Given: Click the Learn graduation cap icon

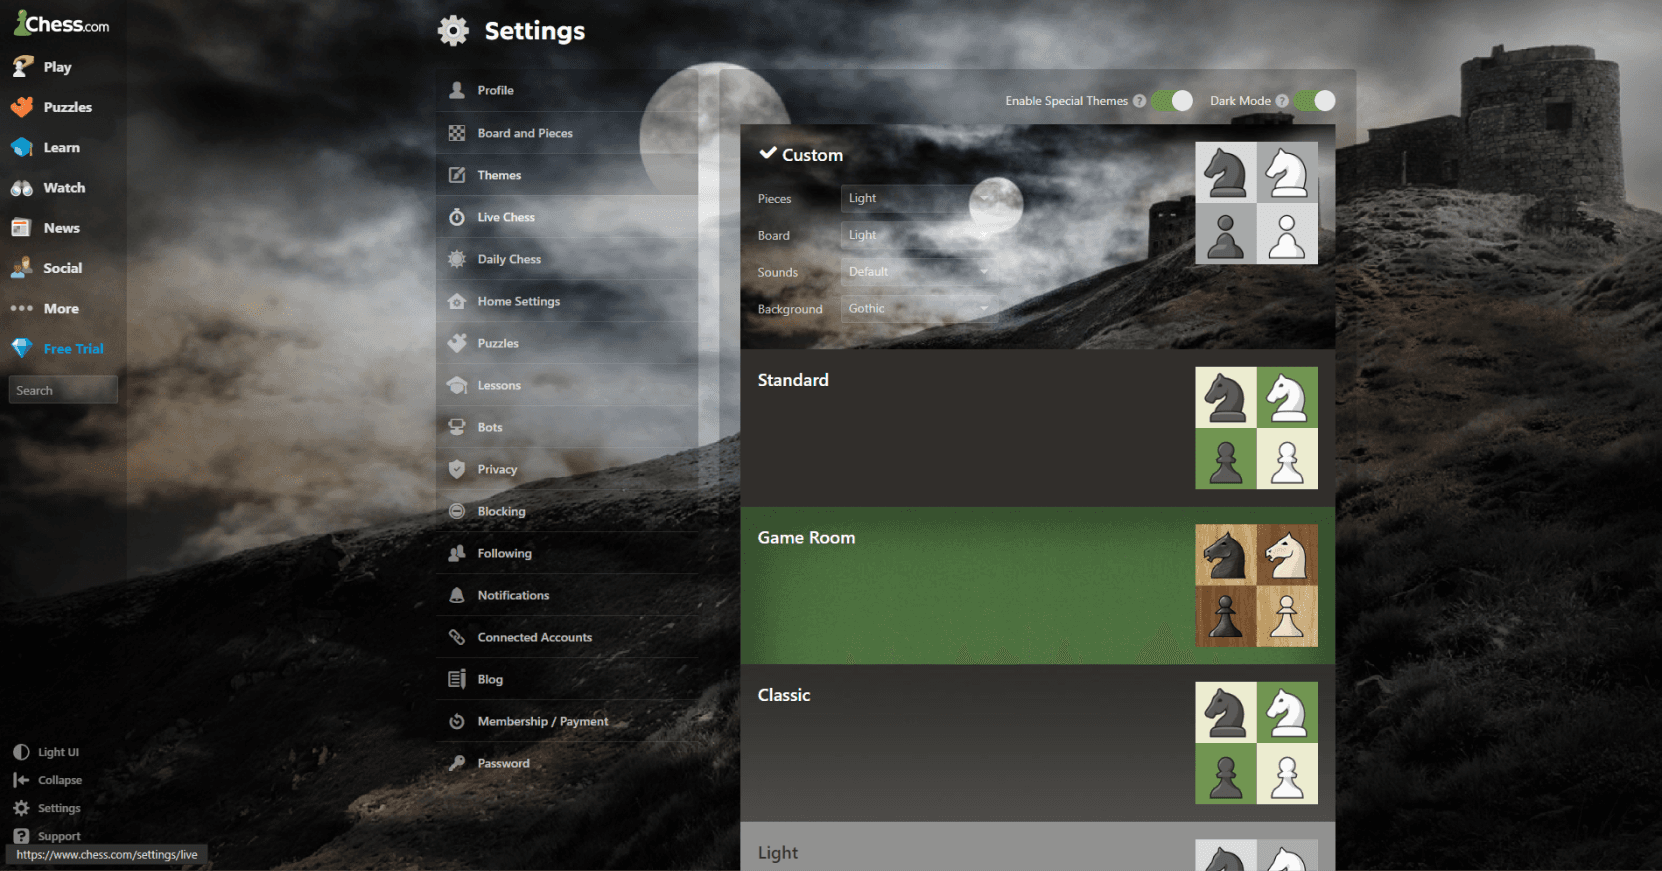Looking at the screenshot, I should pos(22,147).
